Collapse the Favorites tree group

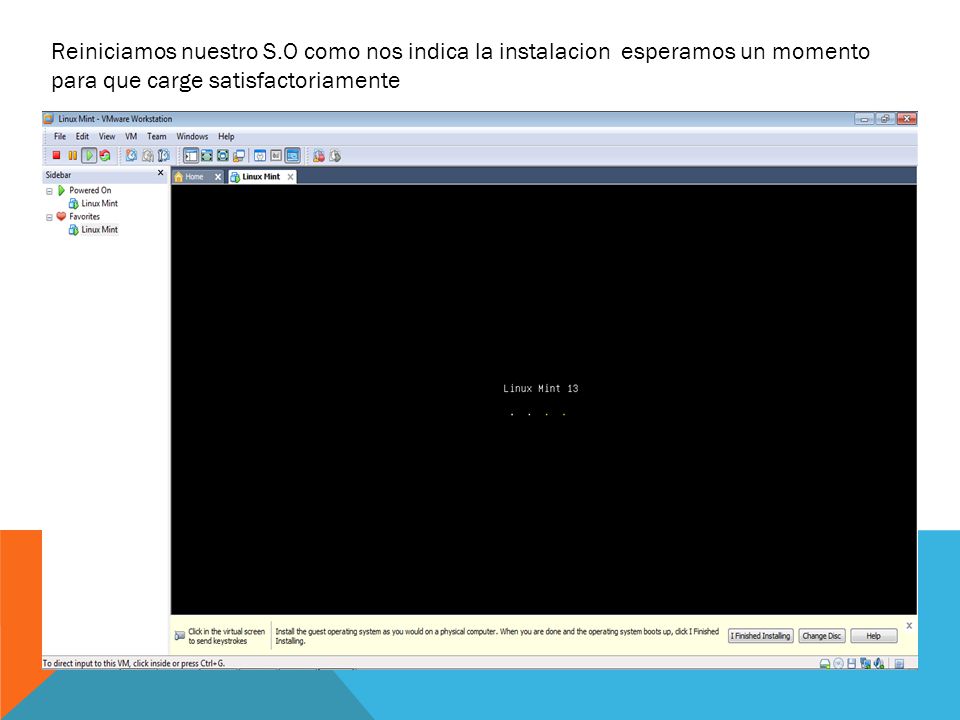(50, 217)
